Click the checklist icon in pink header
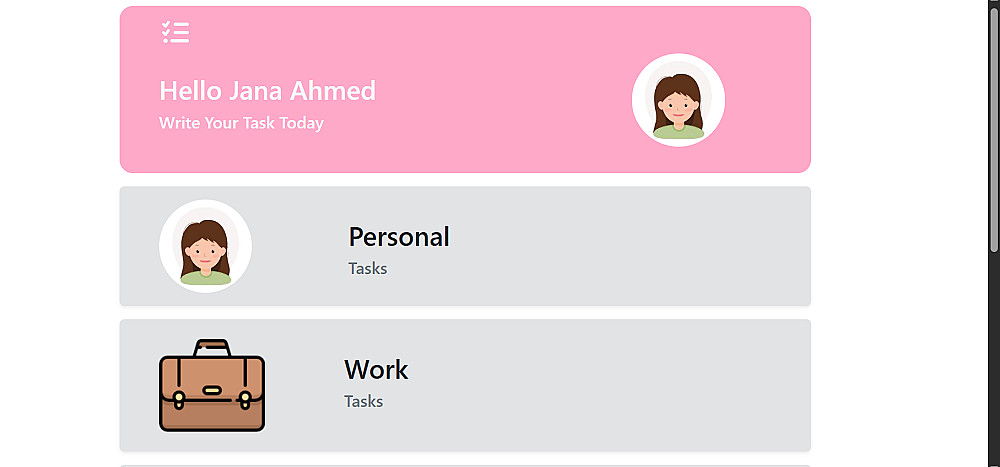1000x467 pixels. 175,33
